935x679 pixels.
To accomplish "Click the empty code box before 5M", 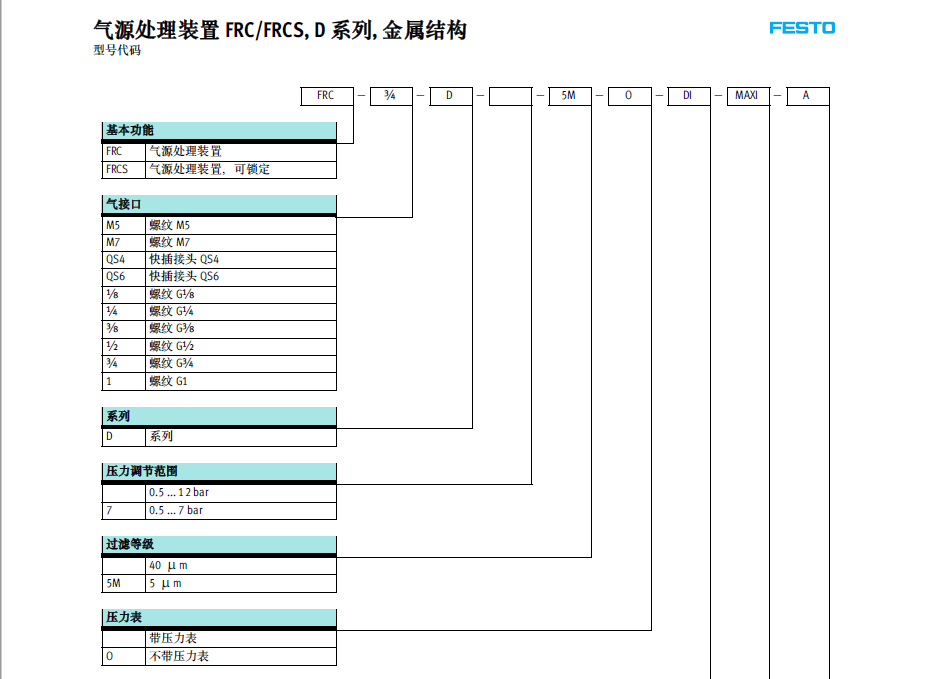I will click(510, 96).
